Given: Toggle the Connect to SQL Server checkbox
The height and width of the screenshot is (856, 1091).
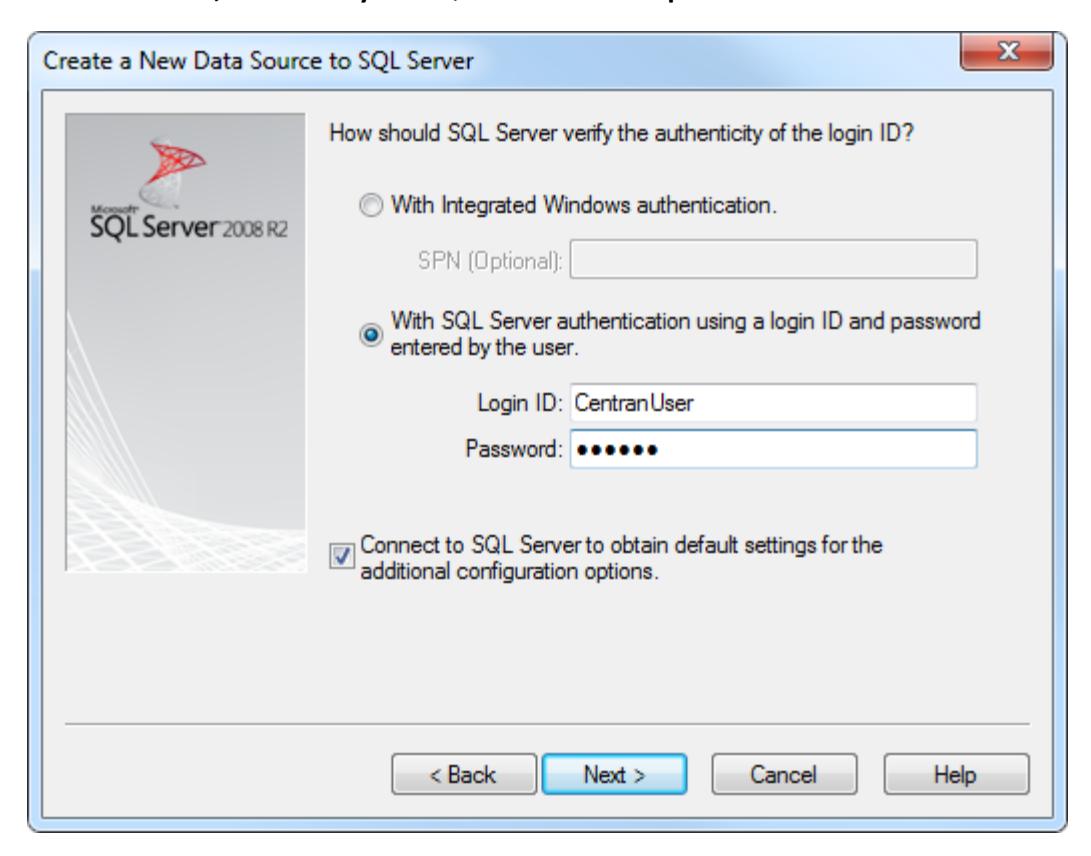Looking at the screenshot, I should [x=342, y=556].
